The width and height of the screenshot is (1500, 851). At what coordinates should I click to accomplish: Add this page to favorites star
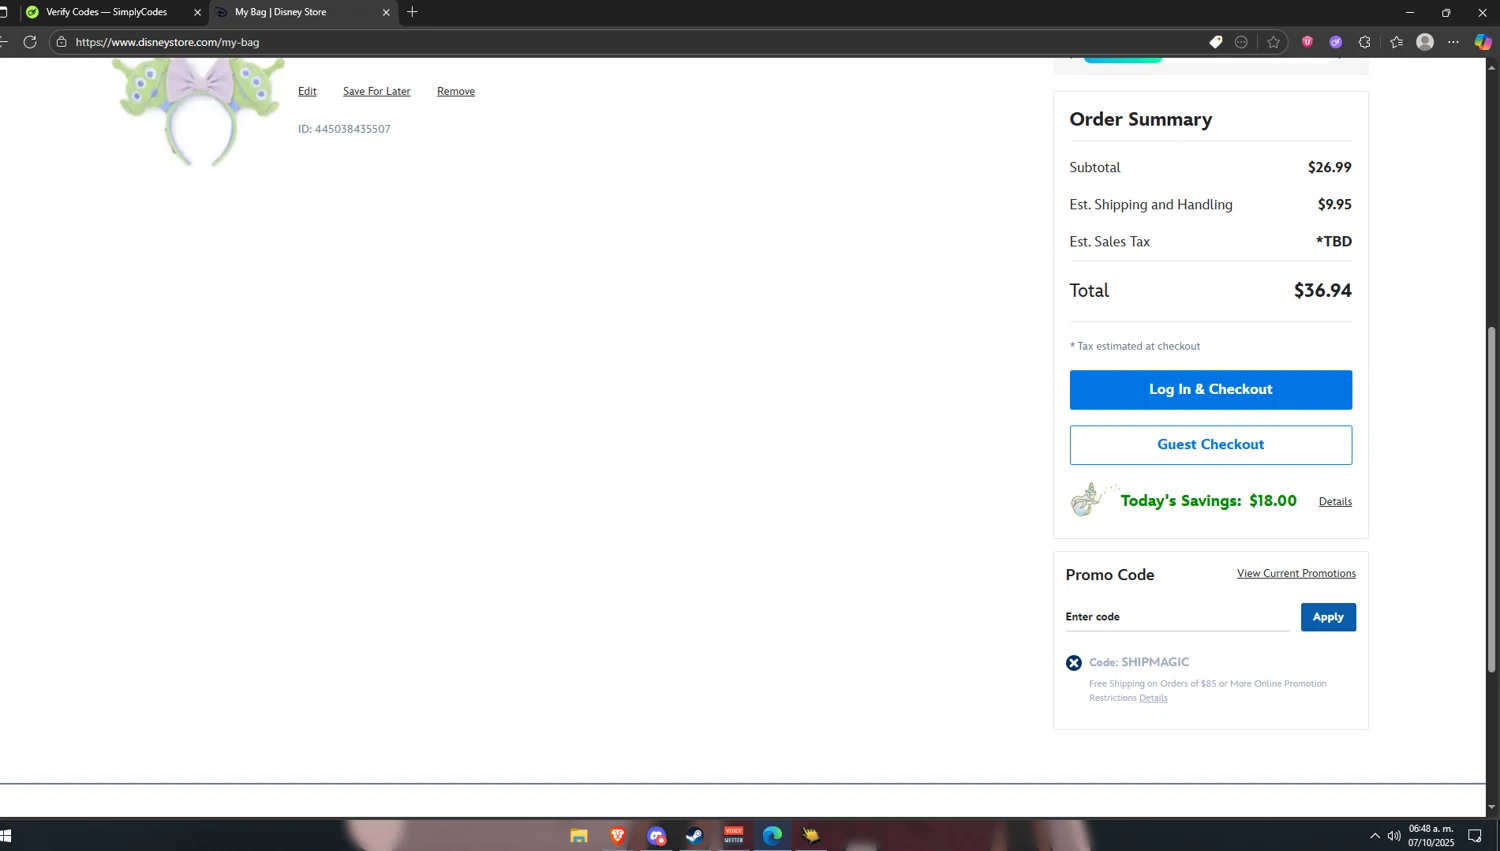click(1273, 42)
